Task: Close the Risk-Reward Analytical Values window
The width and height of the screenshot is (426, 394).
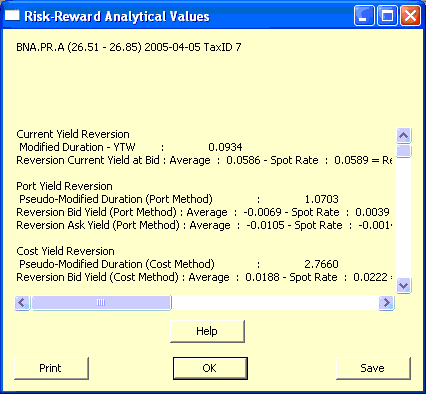Action: tap(410, 16)
